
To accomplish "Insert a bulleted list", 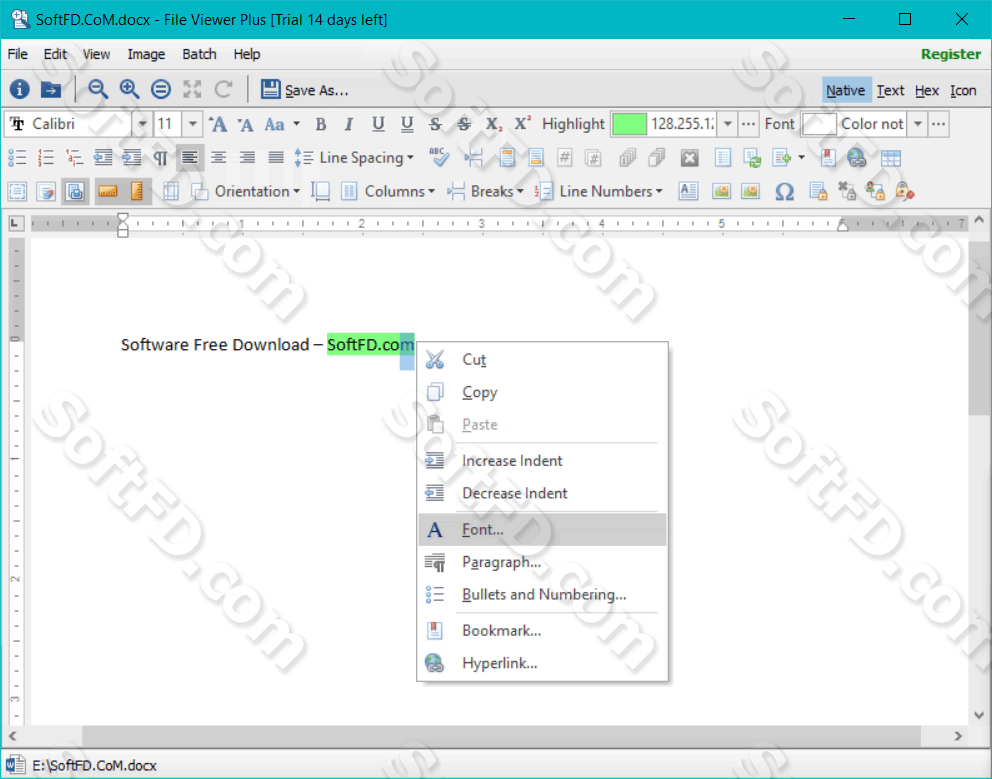I will 17,158.
